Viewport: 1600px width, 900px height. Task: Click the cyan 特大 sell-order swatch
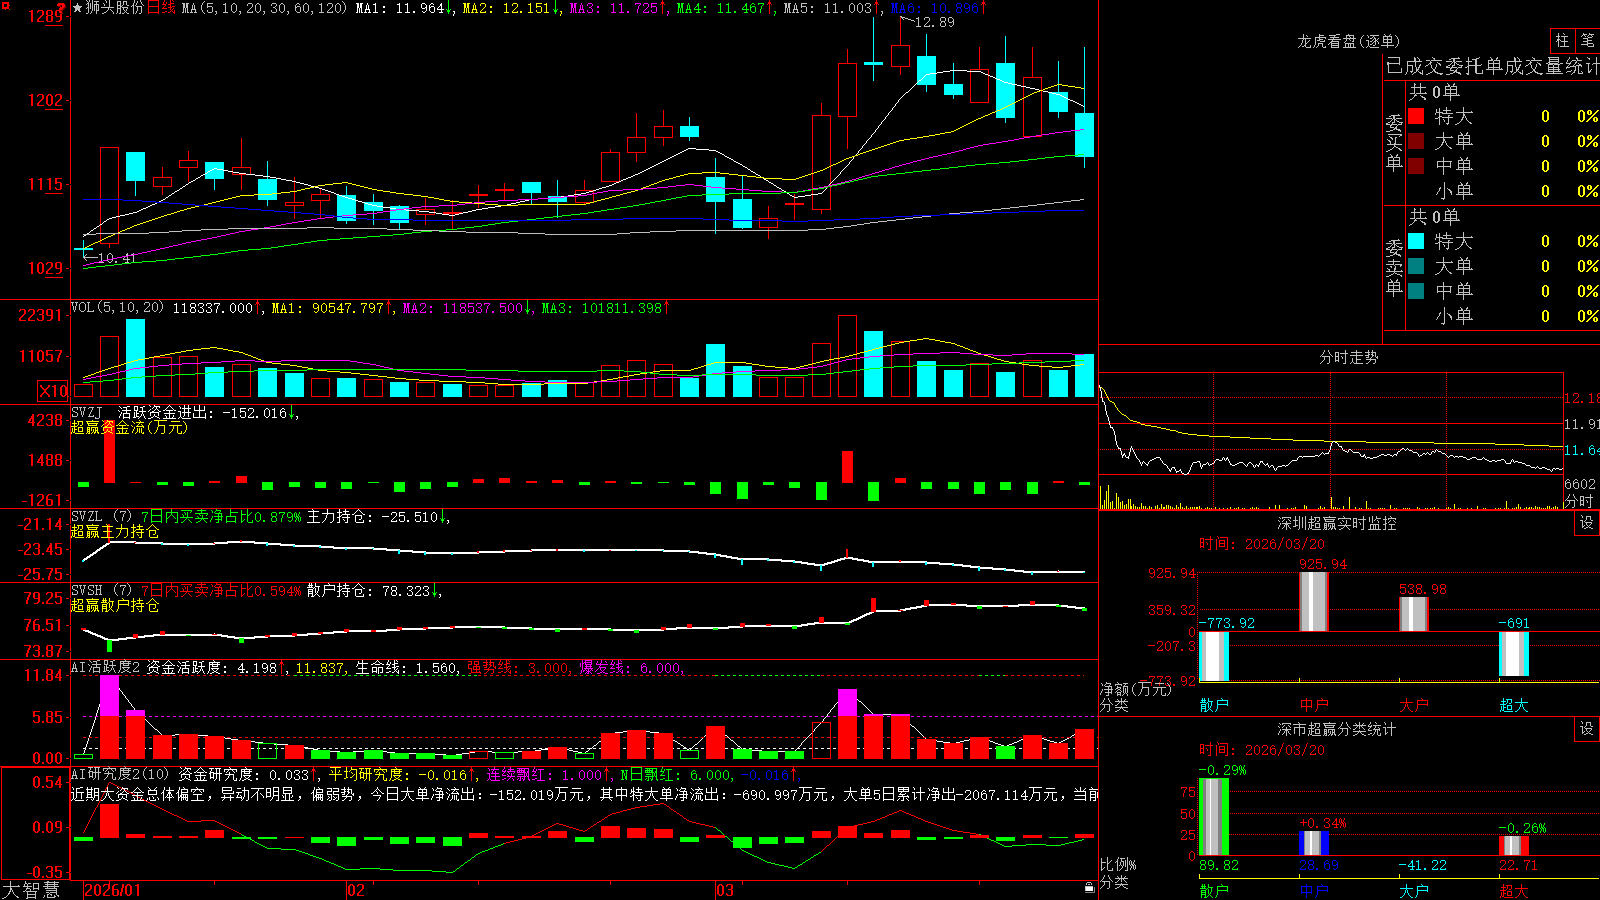[1416, 241]
